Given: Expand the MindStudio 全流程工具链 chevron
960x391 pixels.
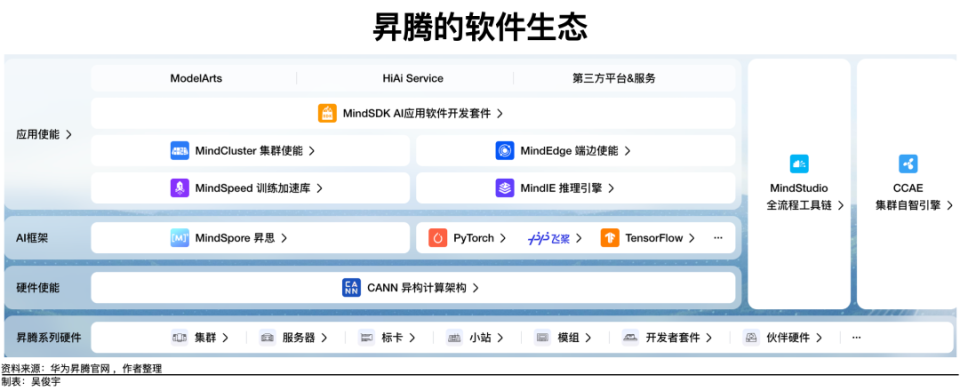Looking at the screenshot, I should coord(841,206).
